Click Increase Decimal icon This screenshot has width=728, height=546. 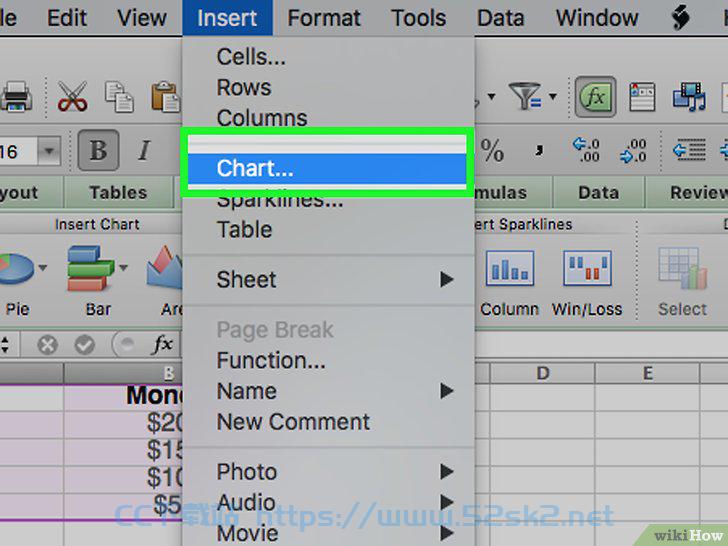(x=586, y=150)
